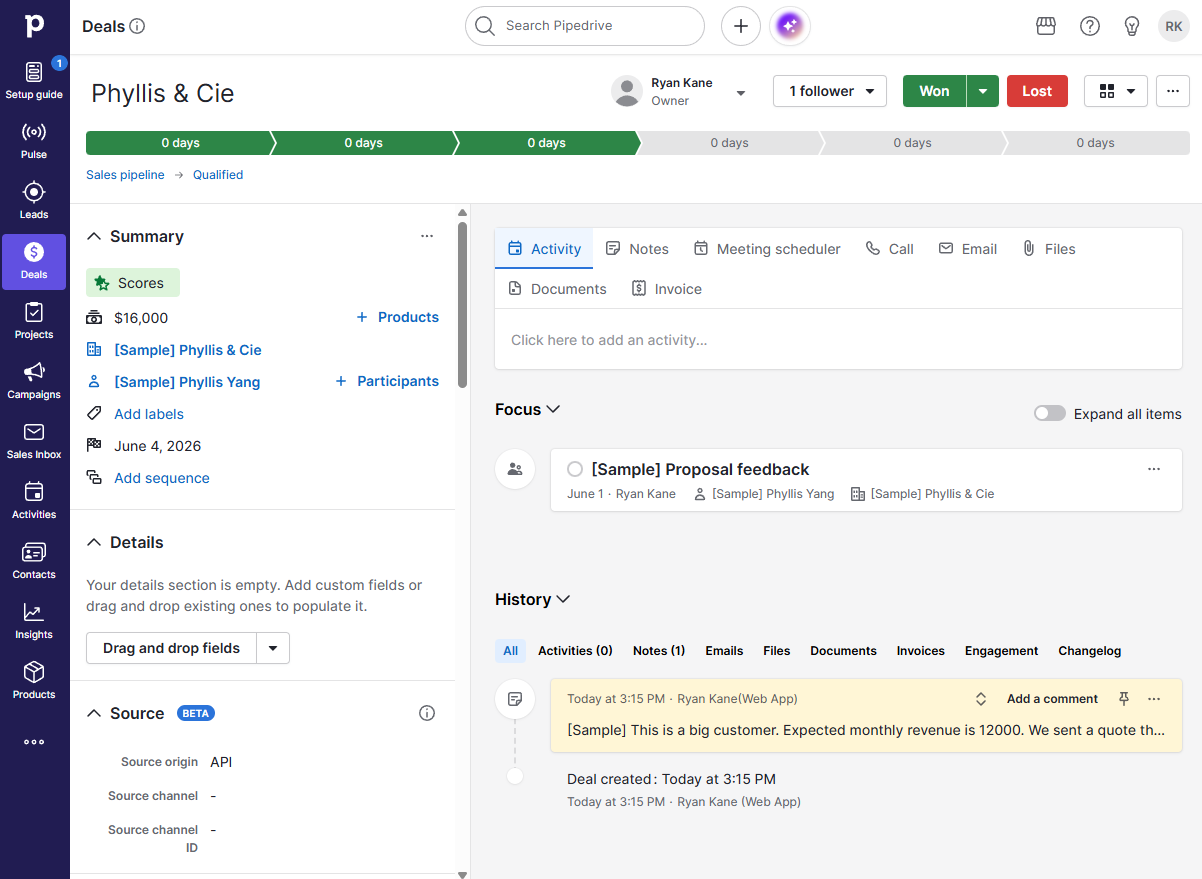This screenshot has width=1202, height=879.
Task: Switch to Meeting scheduler tab
Action: [x=767, y=249]
